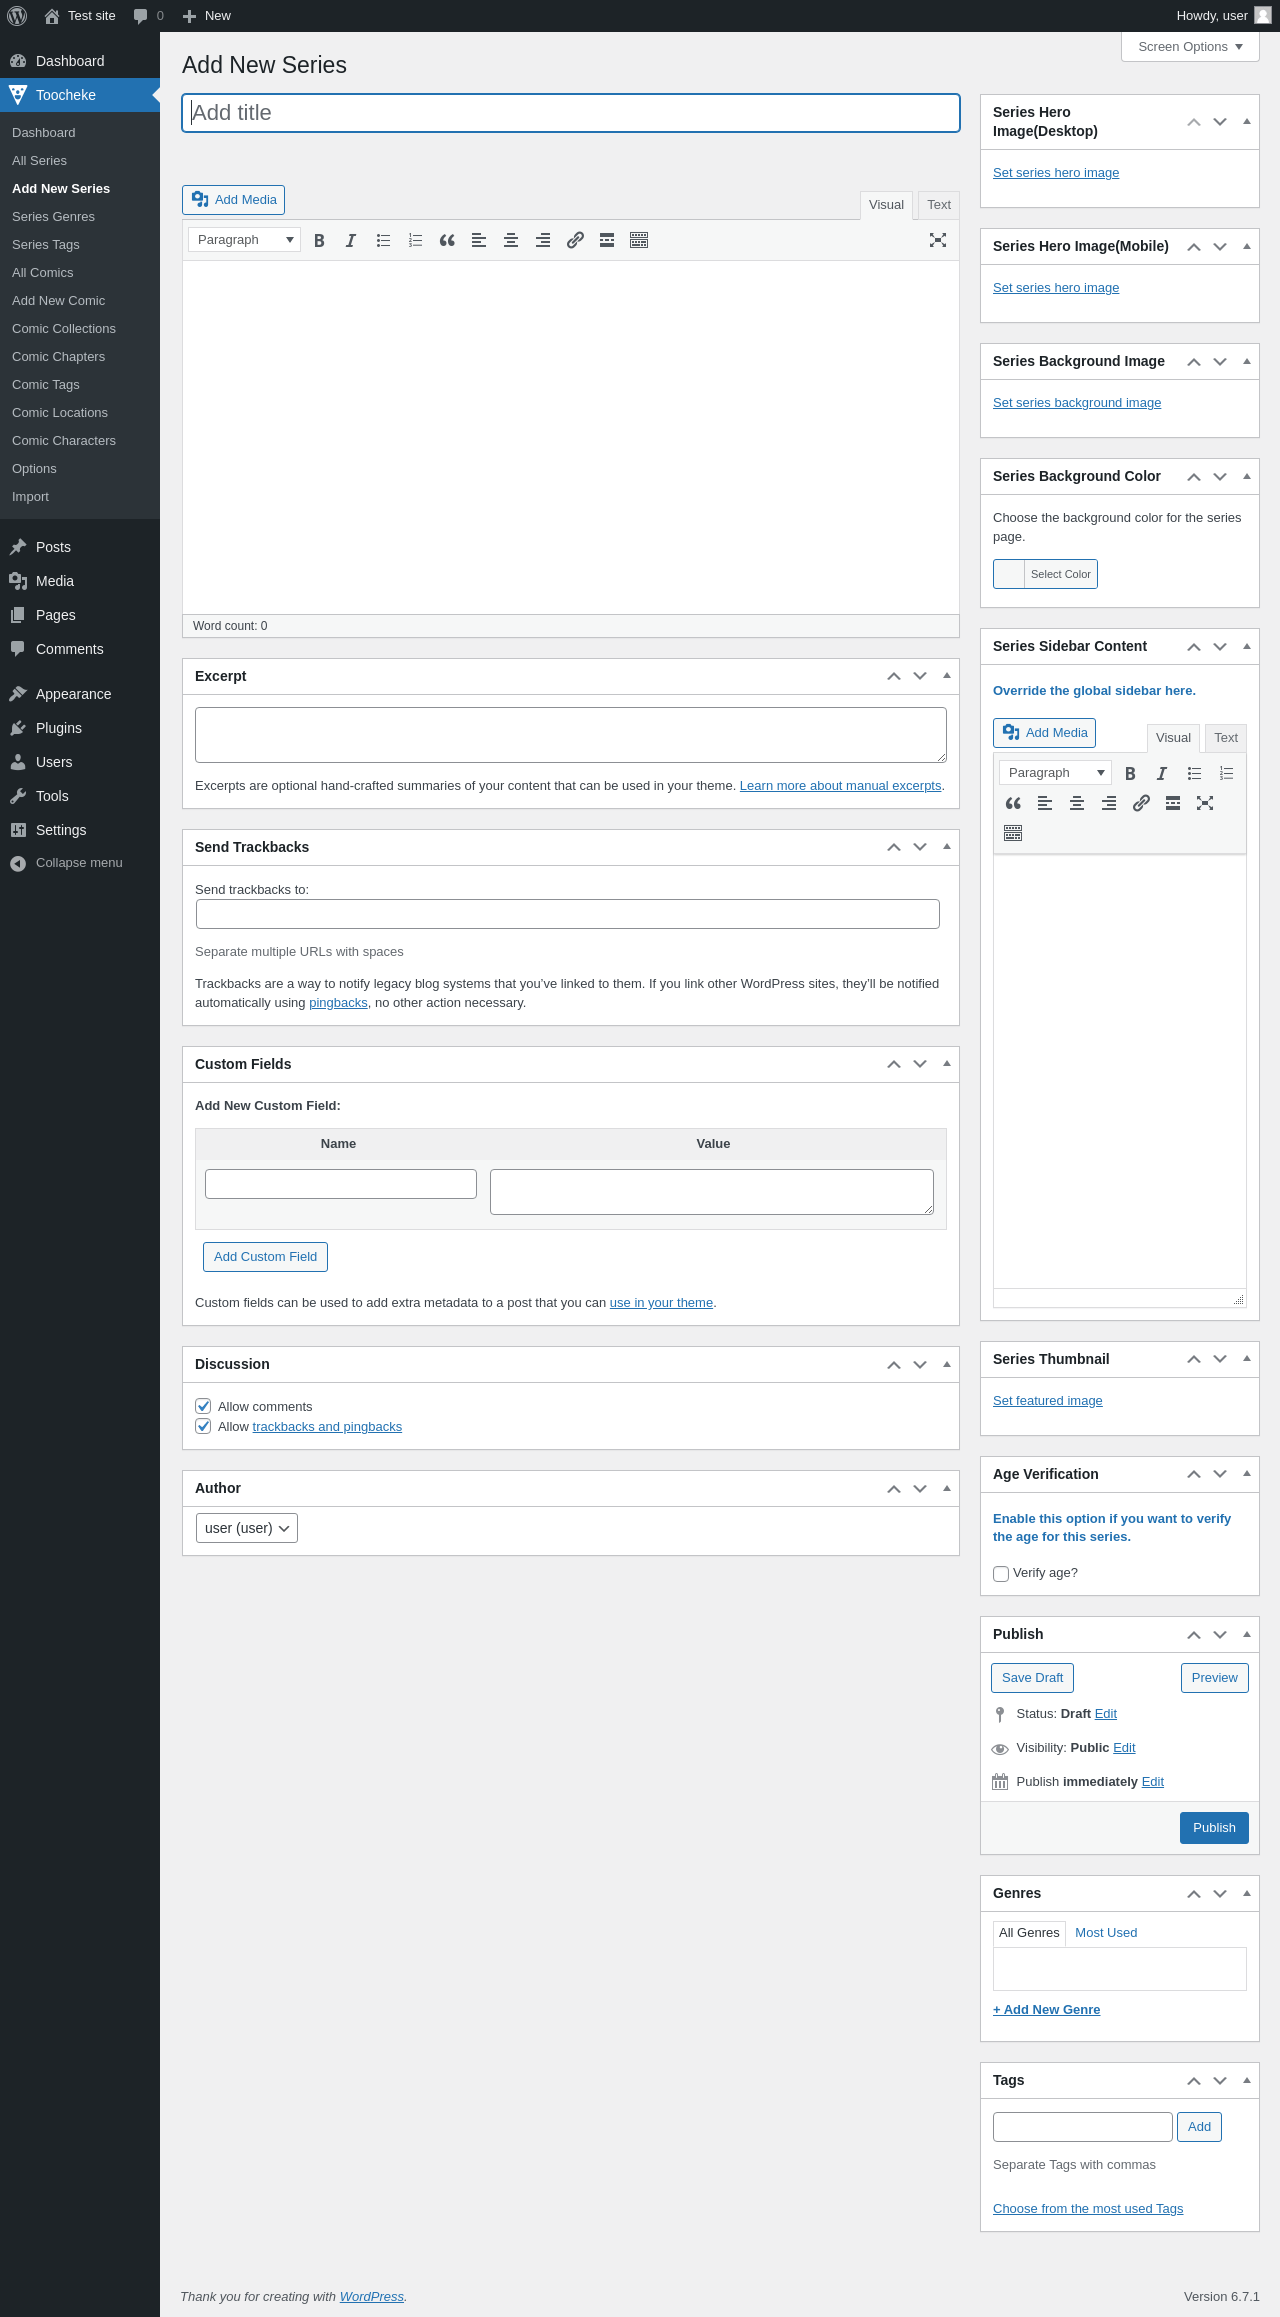Click insert link icon in main editor
1280x2317 pixels.
pyautogui.click(x=575, y=240)
